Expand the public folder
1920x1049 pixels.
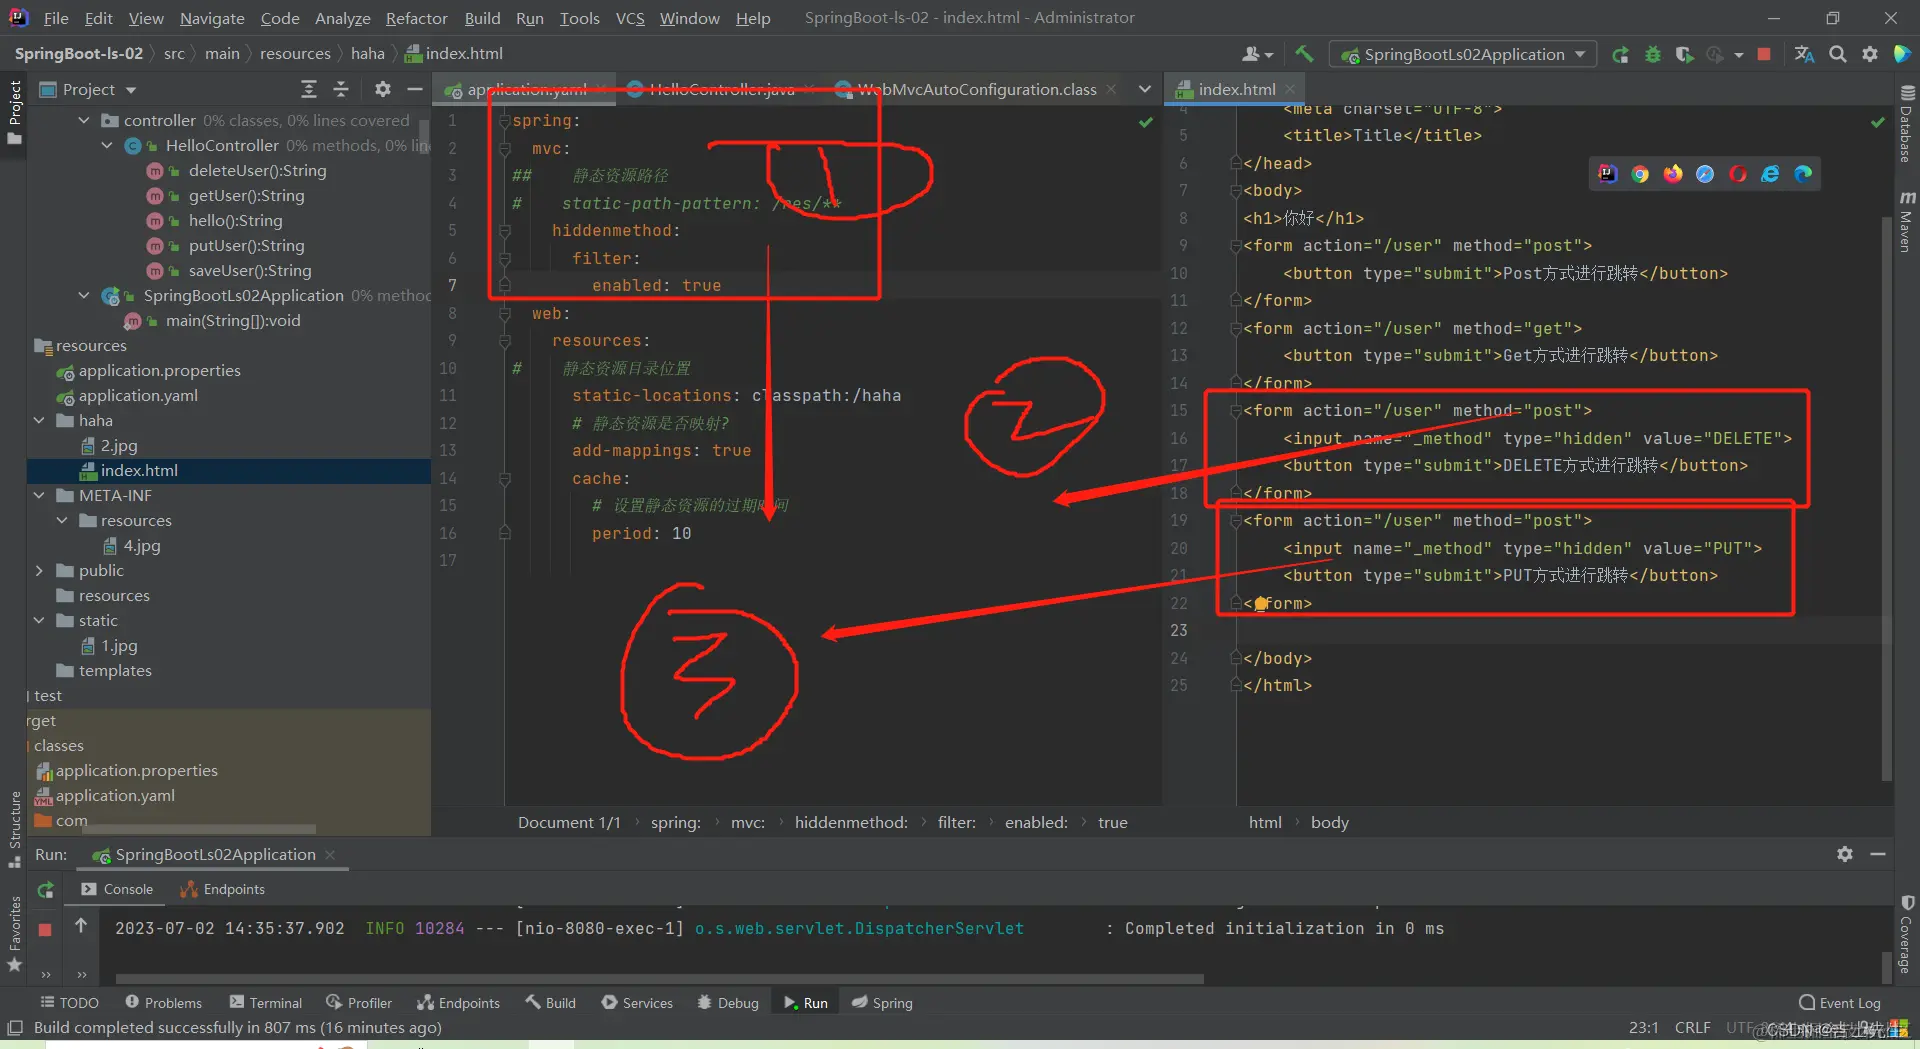point(39,571)
